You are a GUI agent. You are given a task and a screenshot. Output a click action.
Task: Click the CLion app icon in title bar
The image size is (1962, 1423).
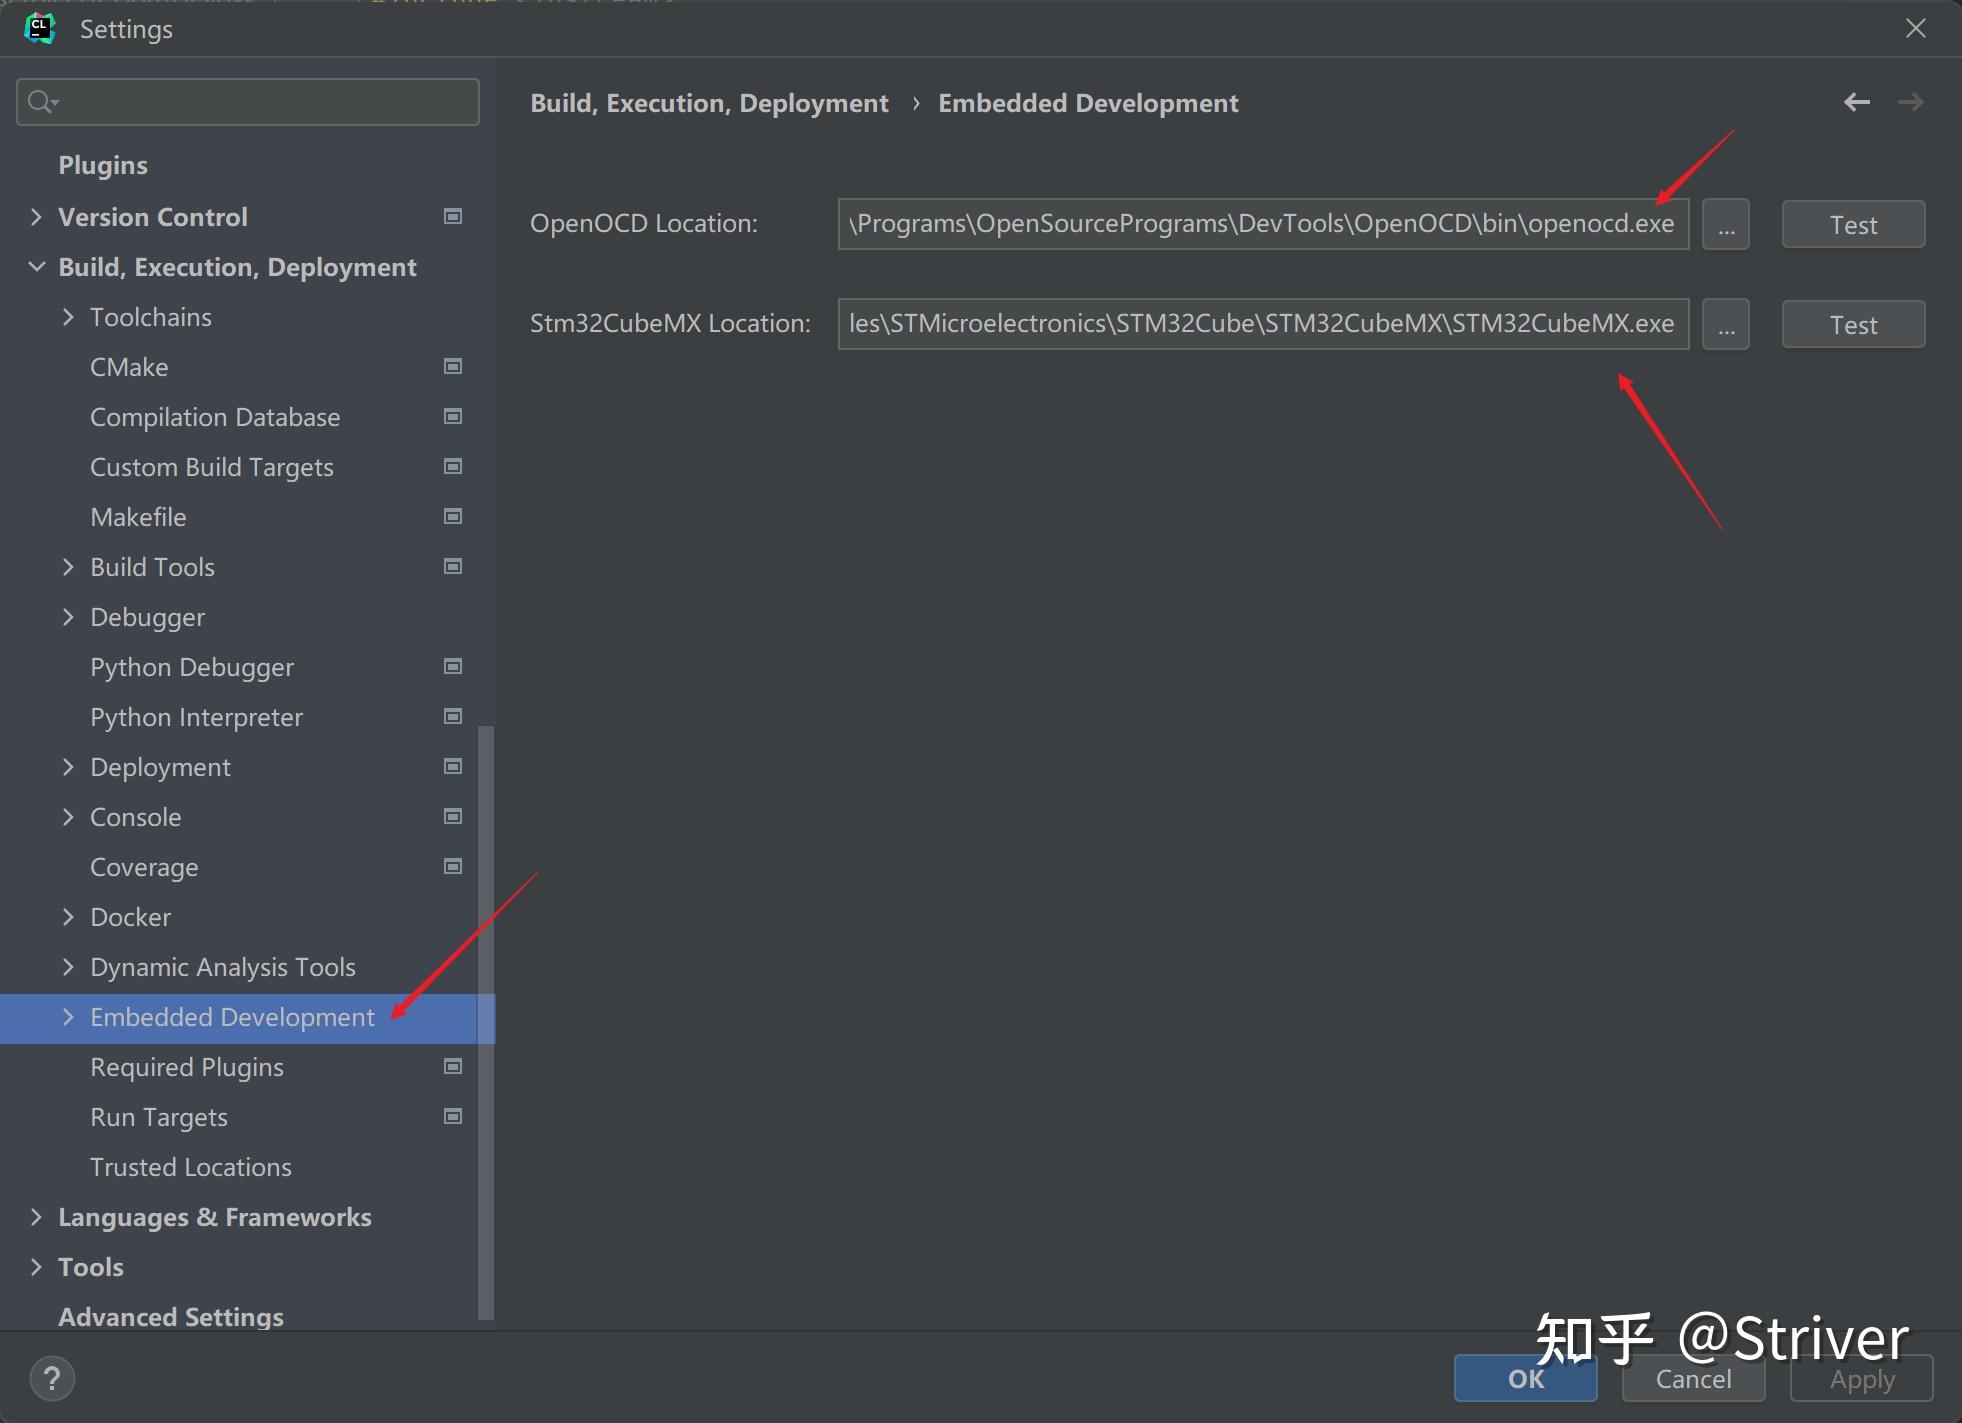tap(40, 28)
